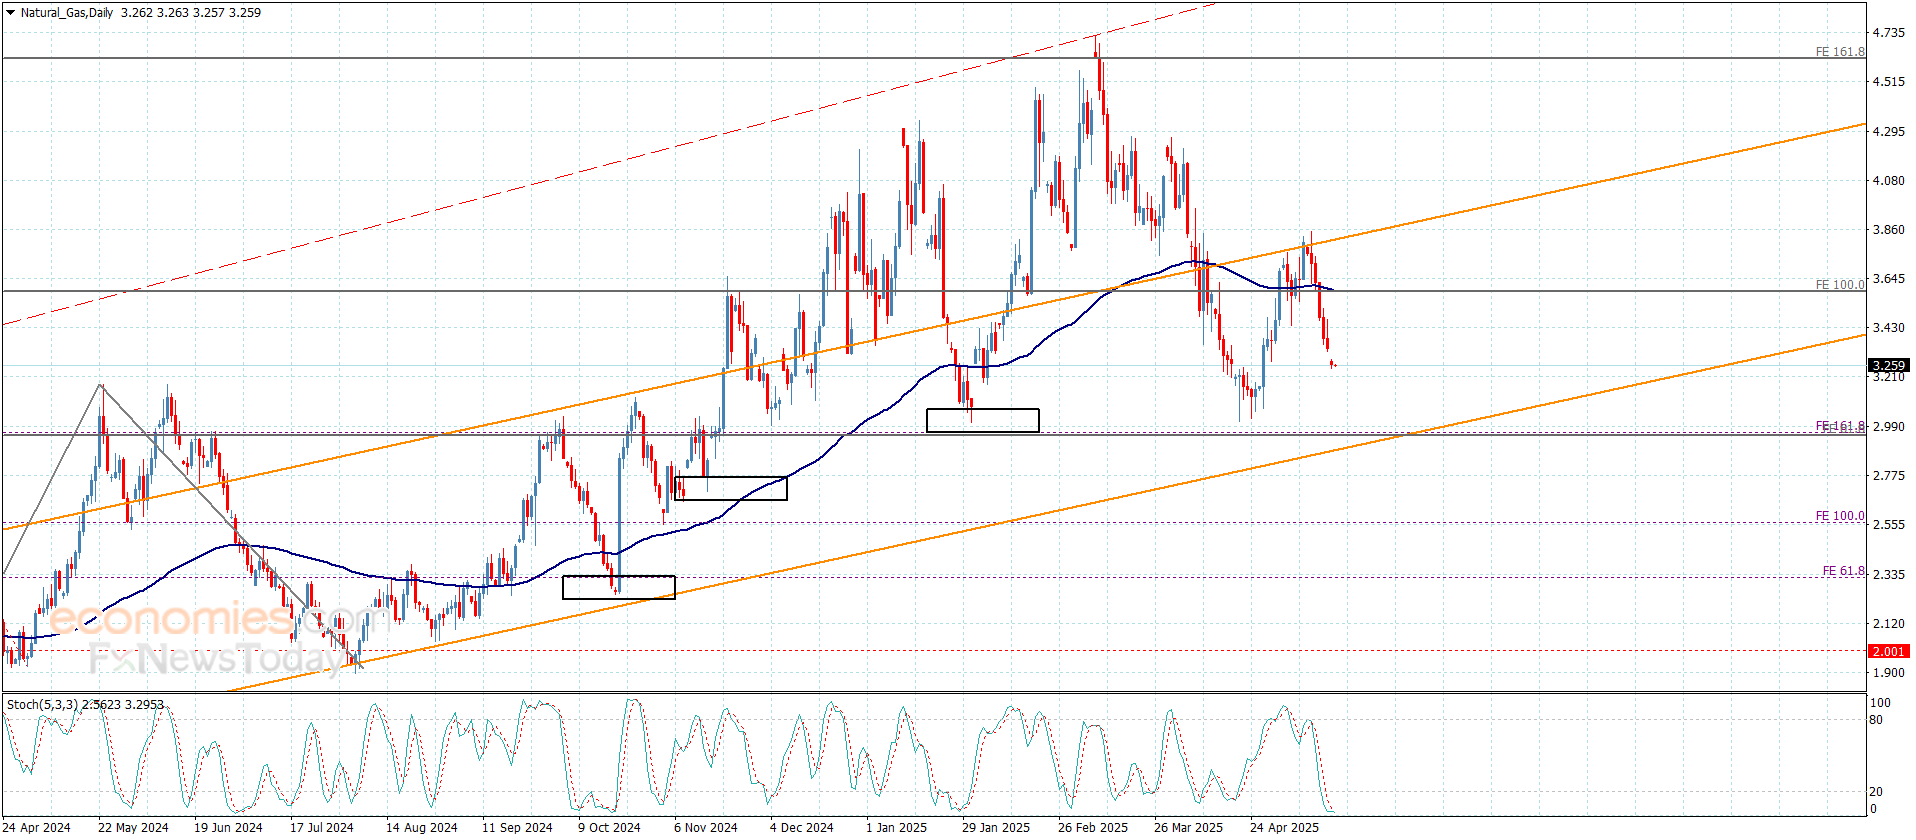This screenshot has height=840, width=1916.
Task: Click the stochastic scale value 100
Action: (1880, 703)
